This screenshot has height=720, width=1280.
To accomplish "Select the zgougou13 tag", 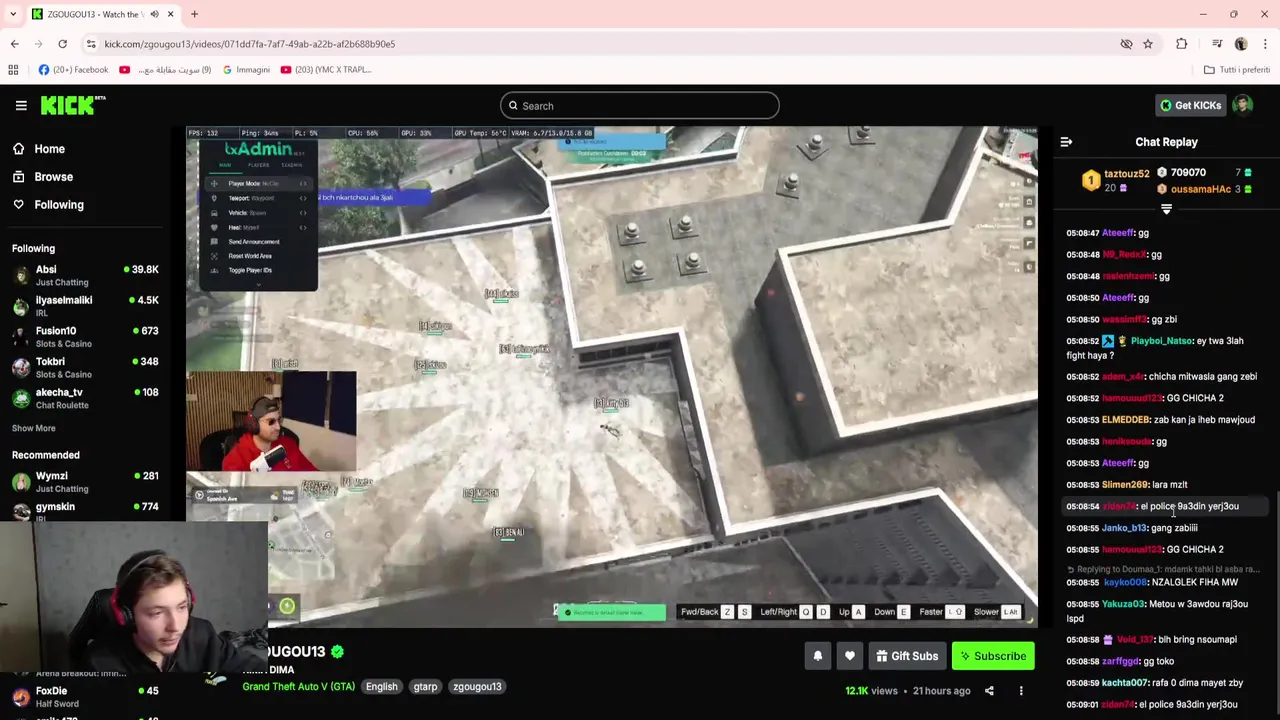I will click(477, 687).
